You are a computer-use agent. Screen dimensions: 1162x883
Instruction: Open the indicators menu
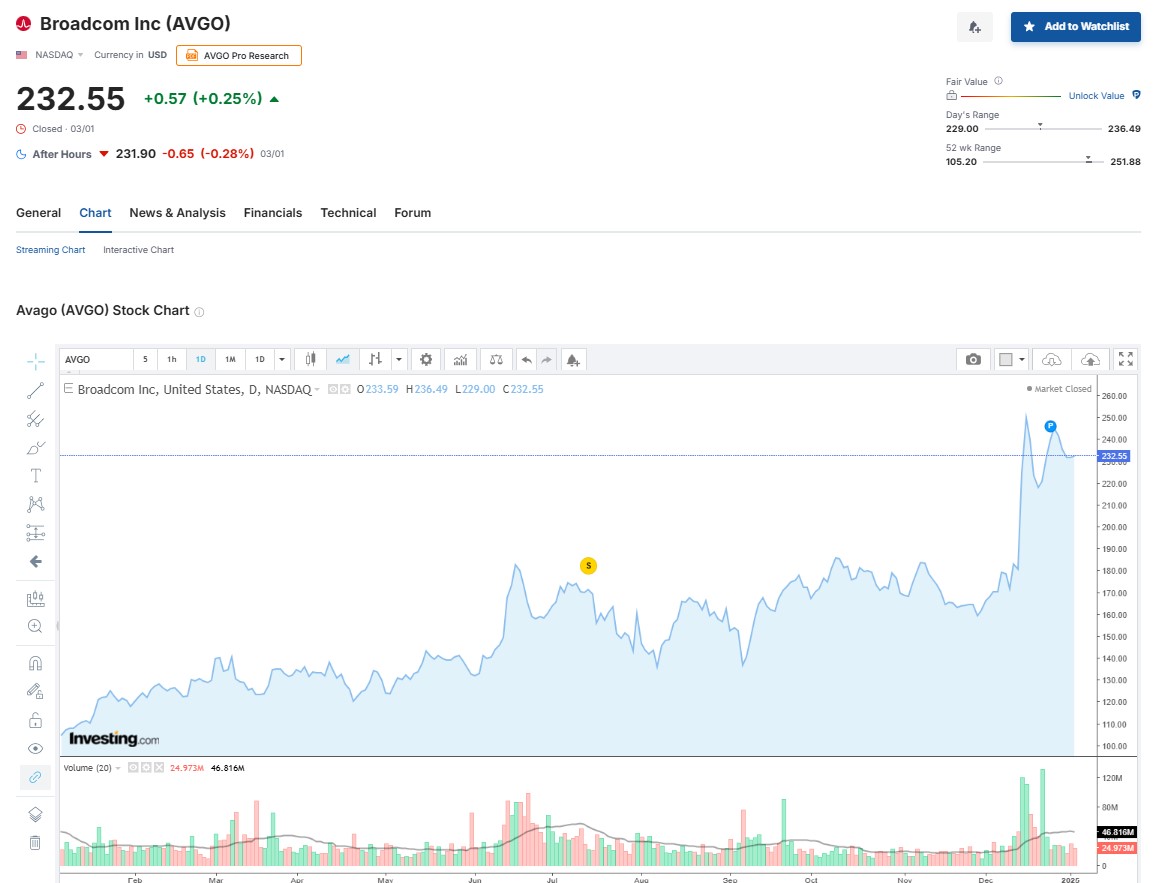point(461,359)
